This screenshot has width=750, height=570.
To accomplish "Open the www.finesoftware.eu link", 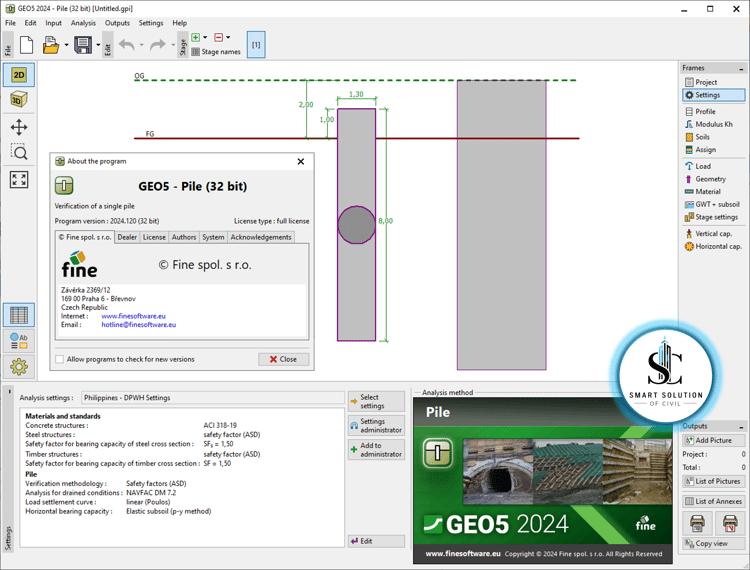I will 133,316.
